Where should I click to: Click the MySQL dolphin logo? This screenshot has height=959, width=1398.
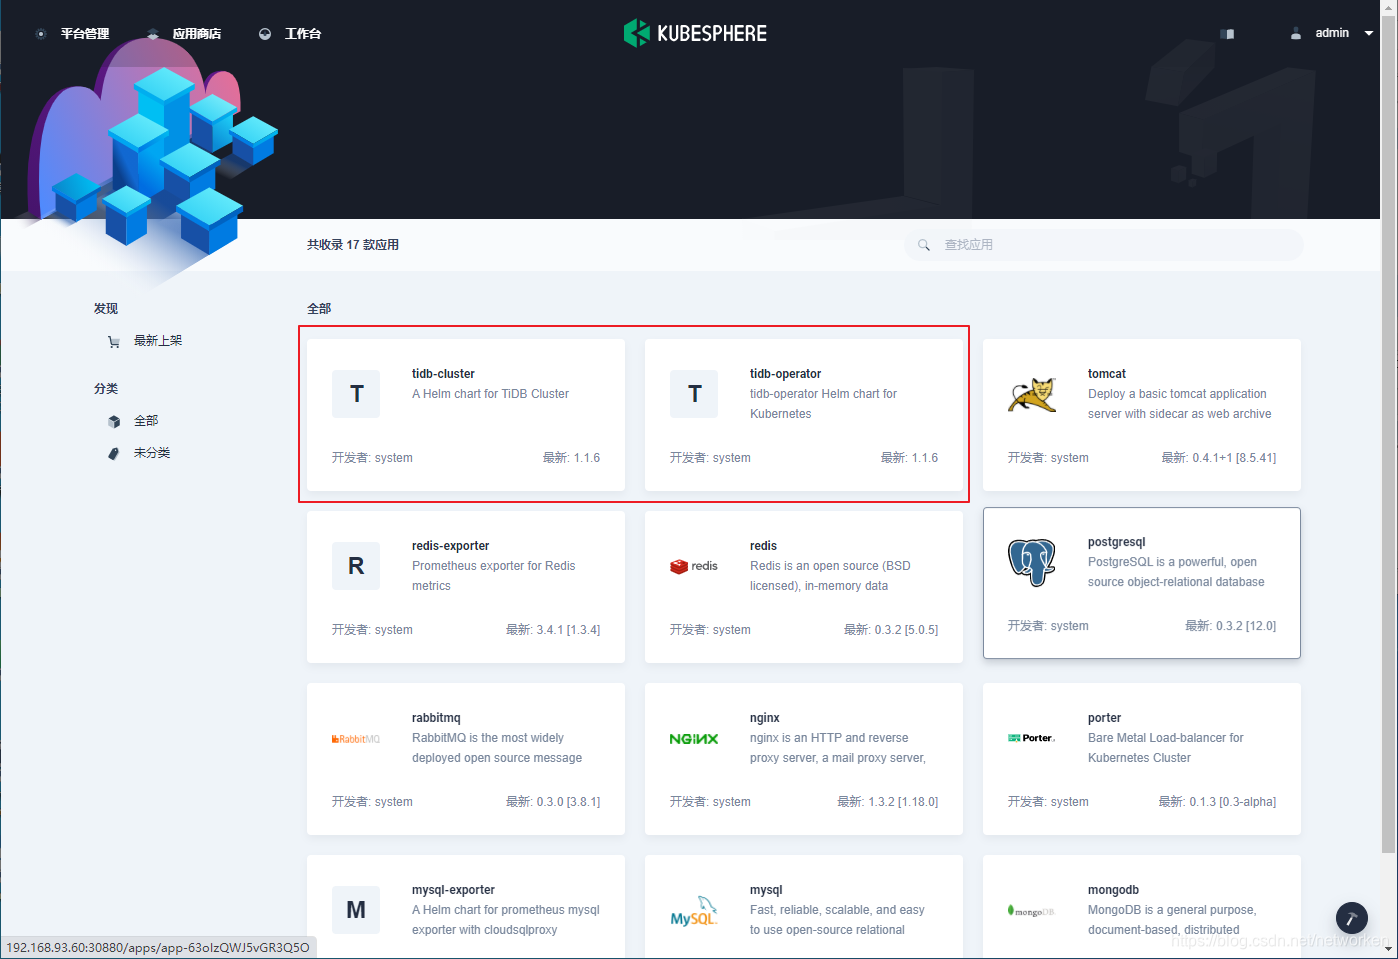(x=694, y=911)
